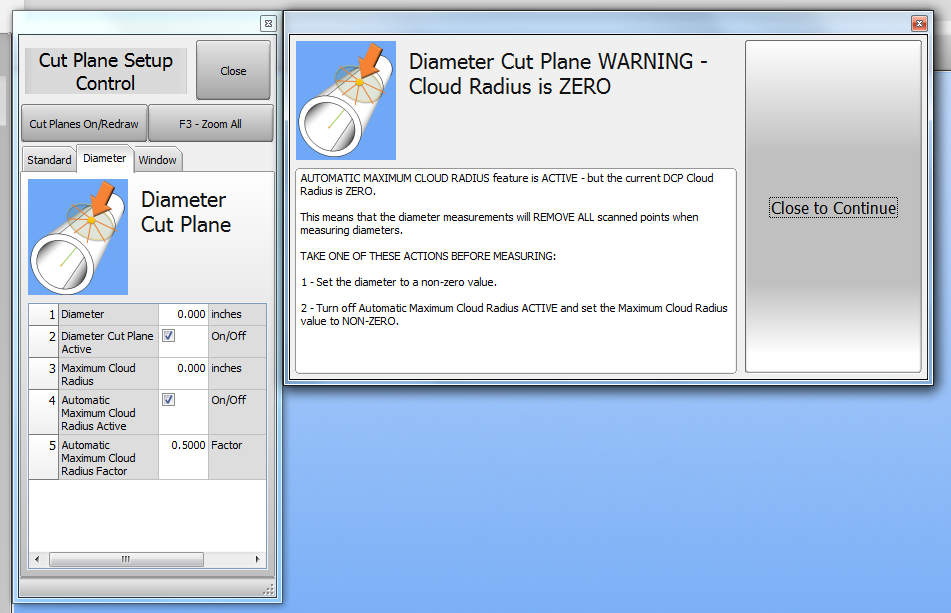Screen dimensions: 951x613
Task: Click the horizontal scrollbar right arrow
Action: point(259,560)
